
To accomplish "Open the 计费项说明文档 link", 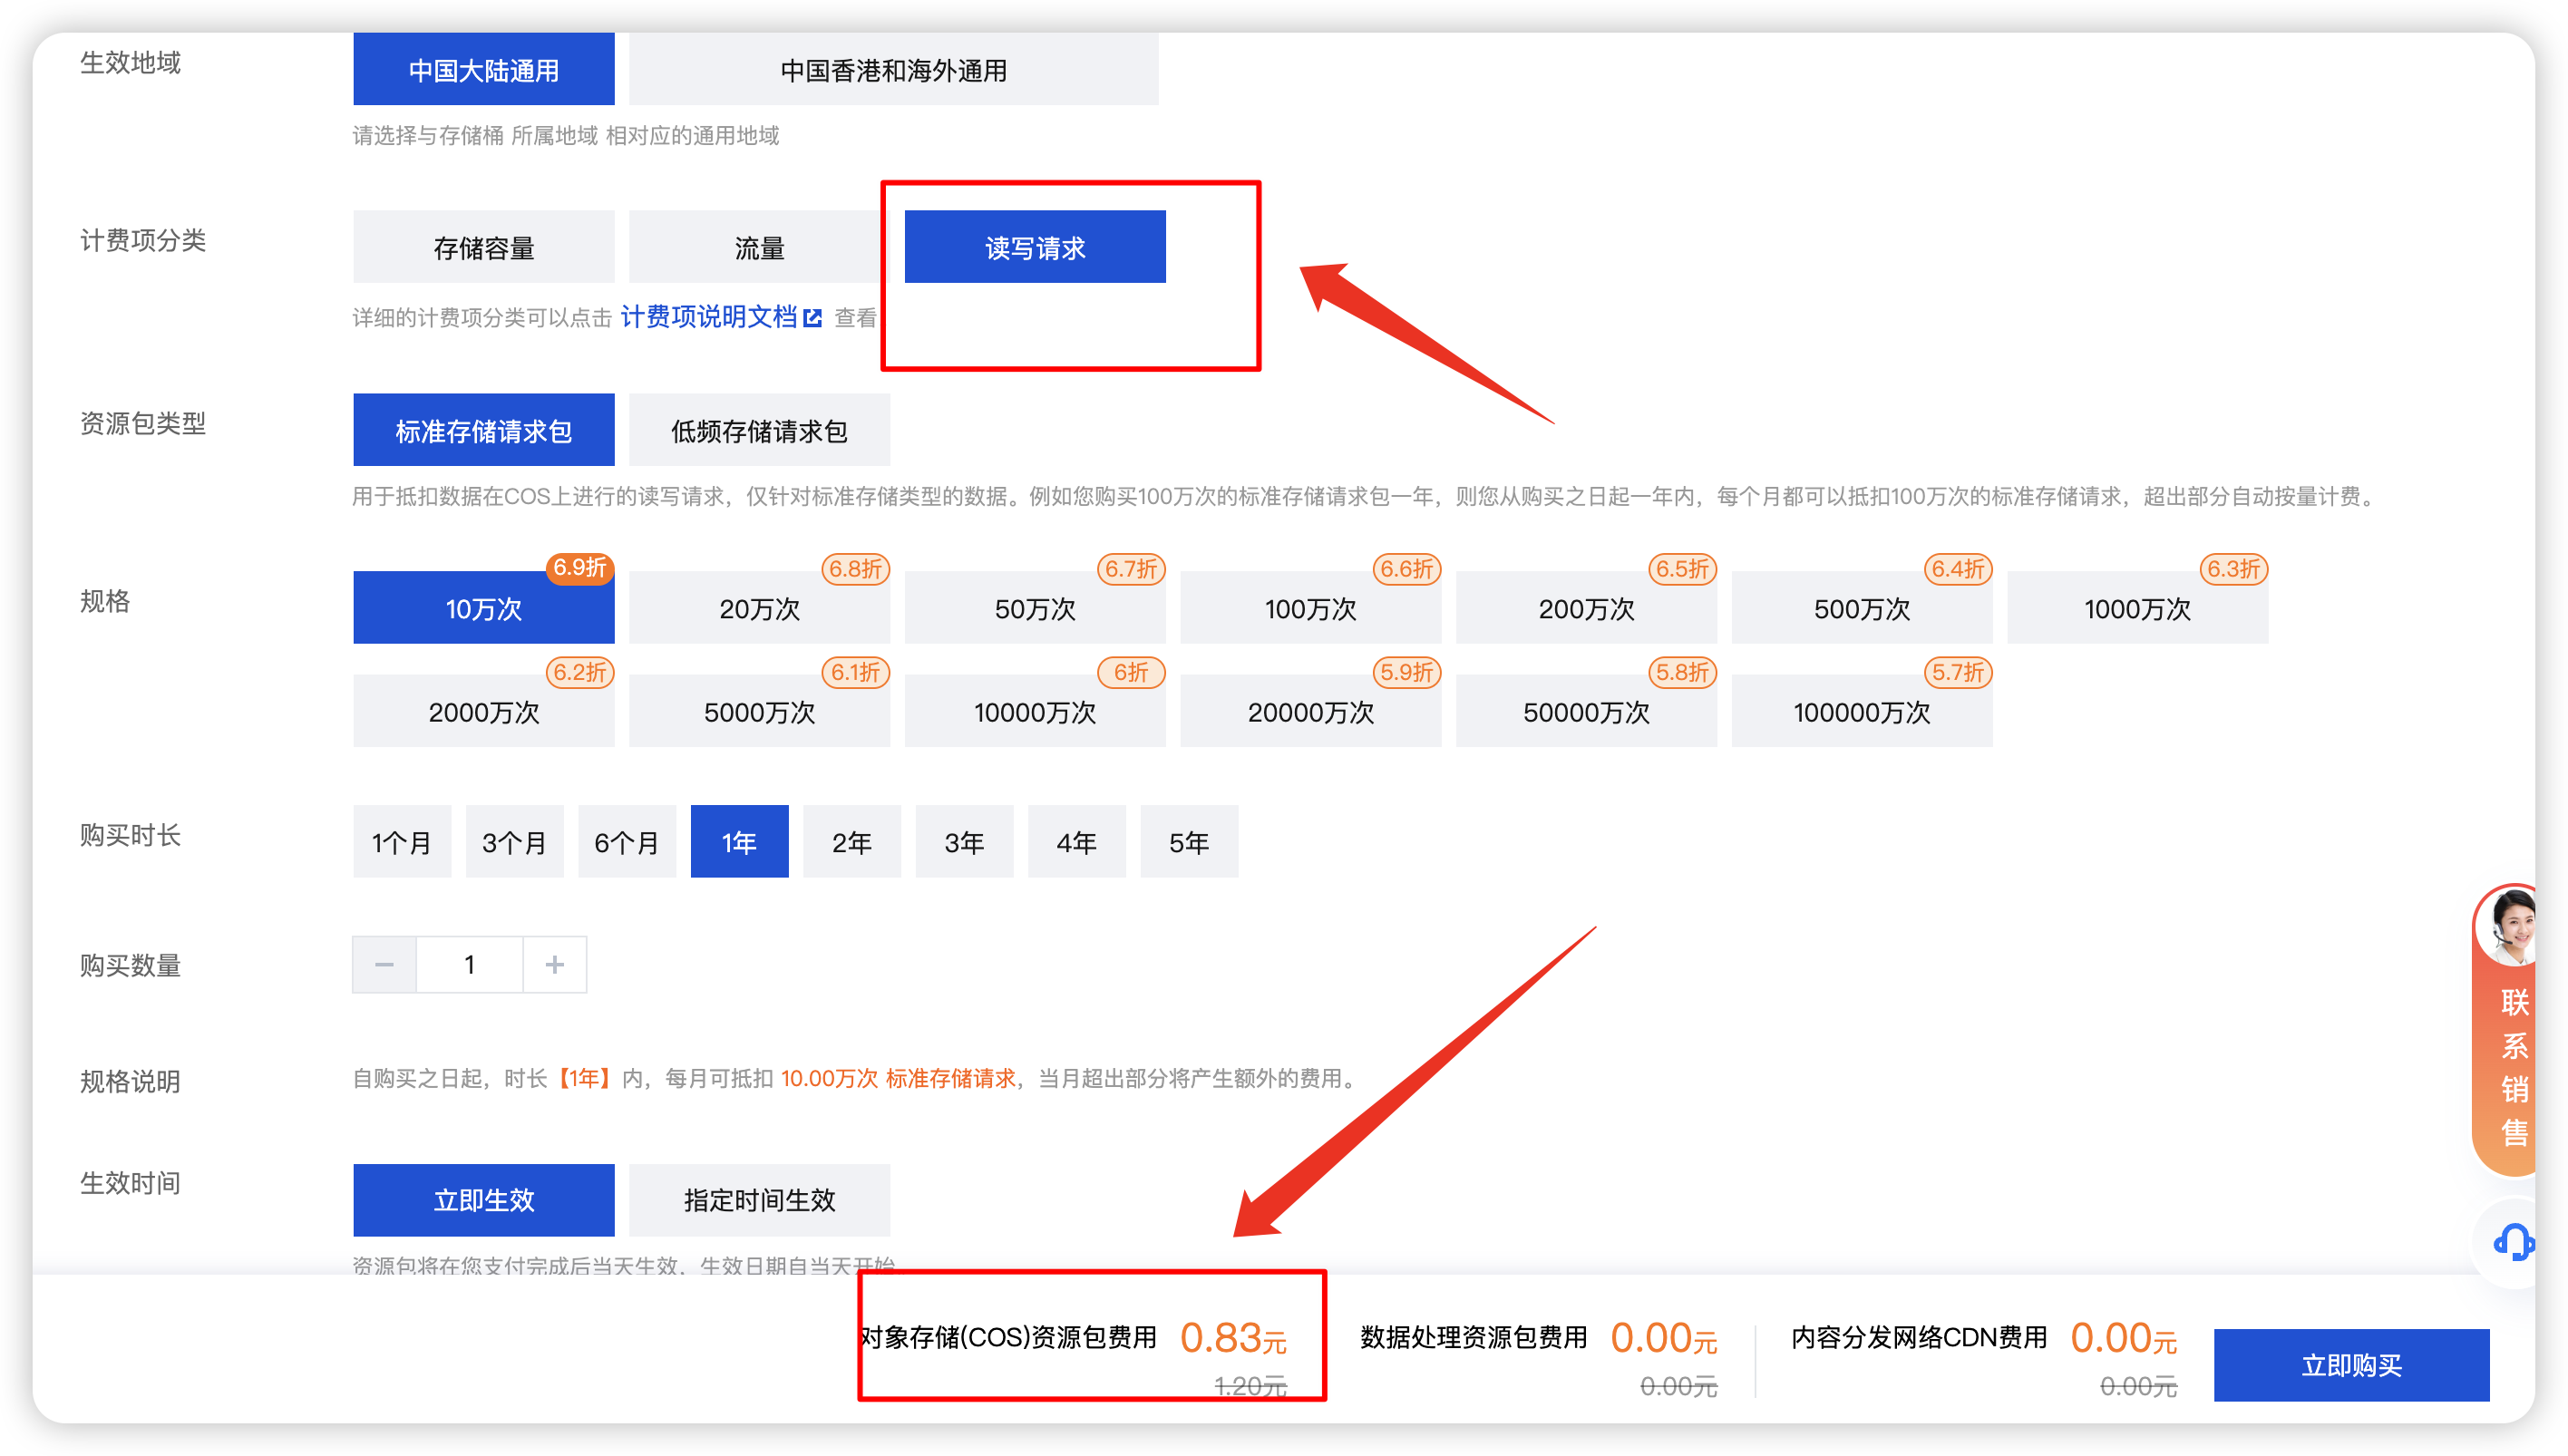I will point(708,317).
